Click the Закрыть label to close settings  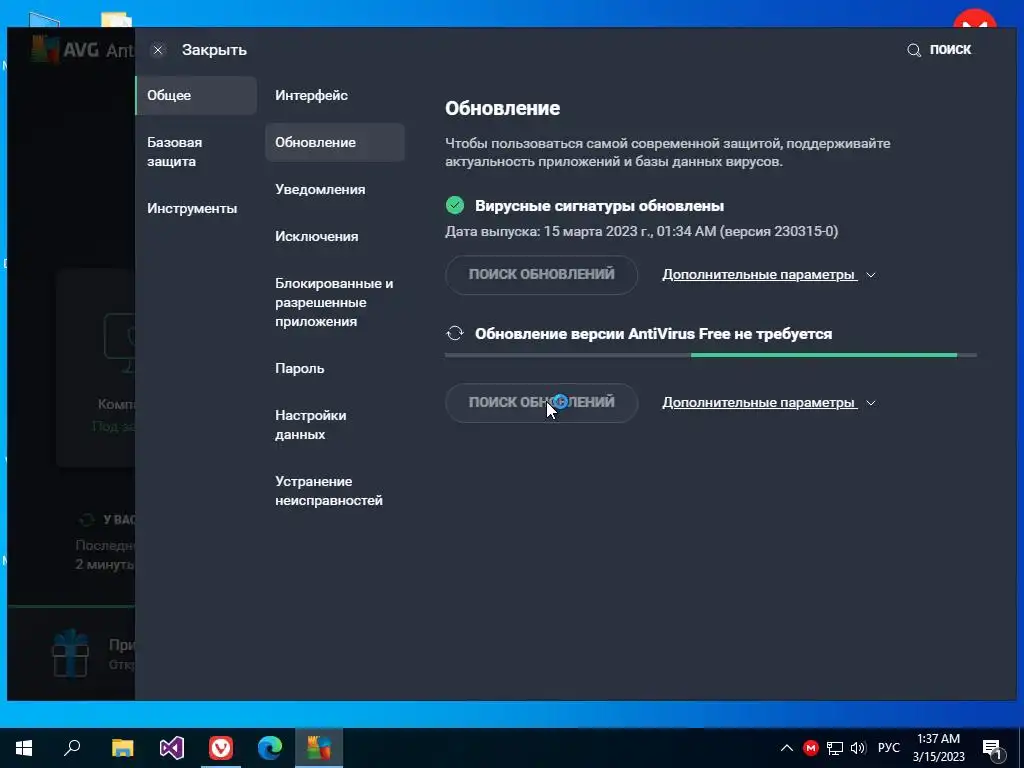click(x=214, y=50)
